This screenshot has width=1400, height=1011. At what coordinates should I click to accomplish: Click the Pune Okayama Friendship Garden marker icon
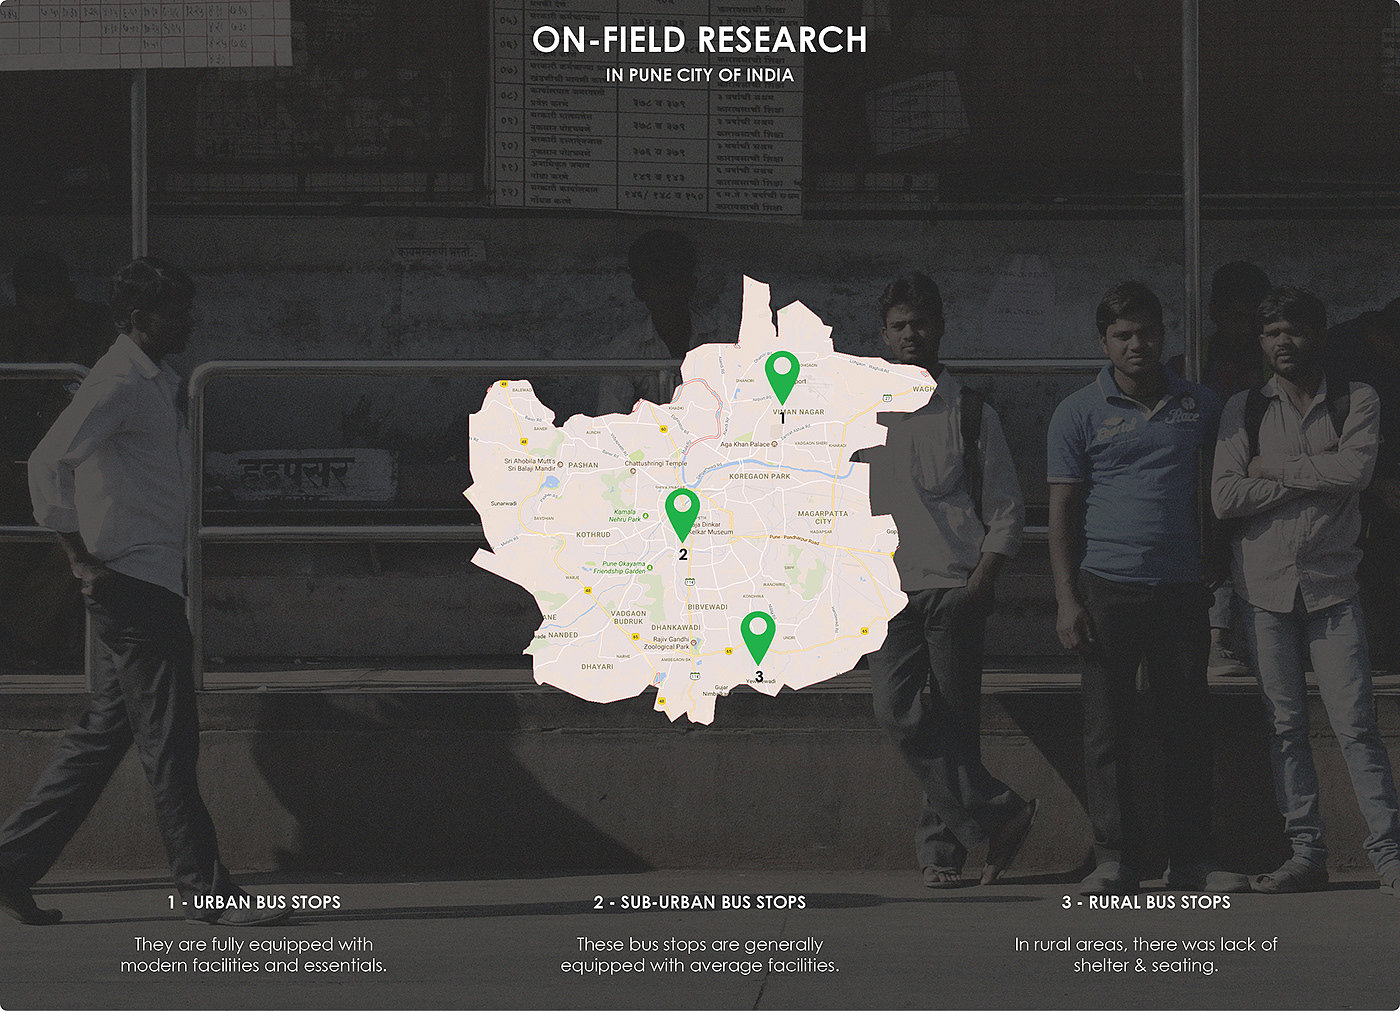650,567
